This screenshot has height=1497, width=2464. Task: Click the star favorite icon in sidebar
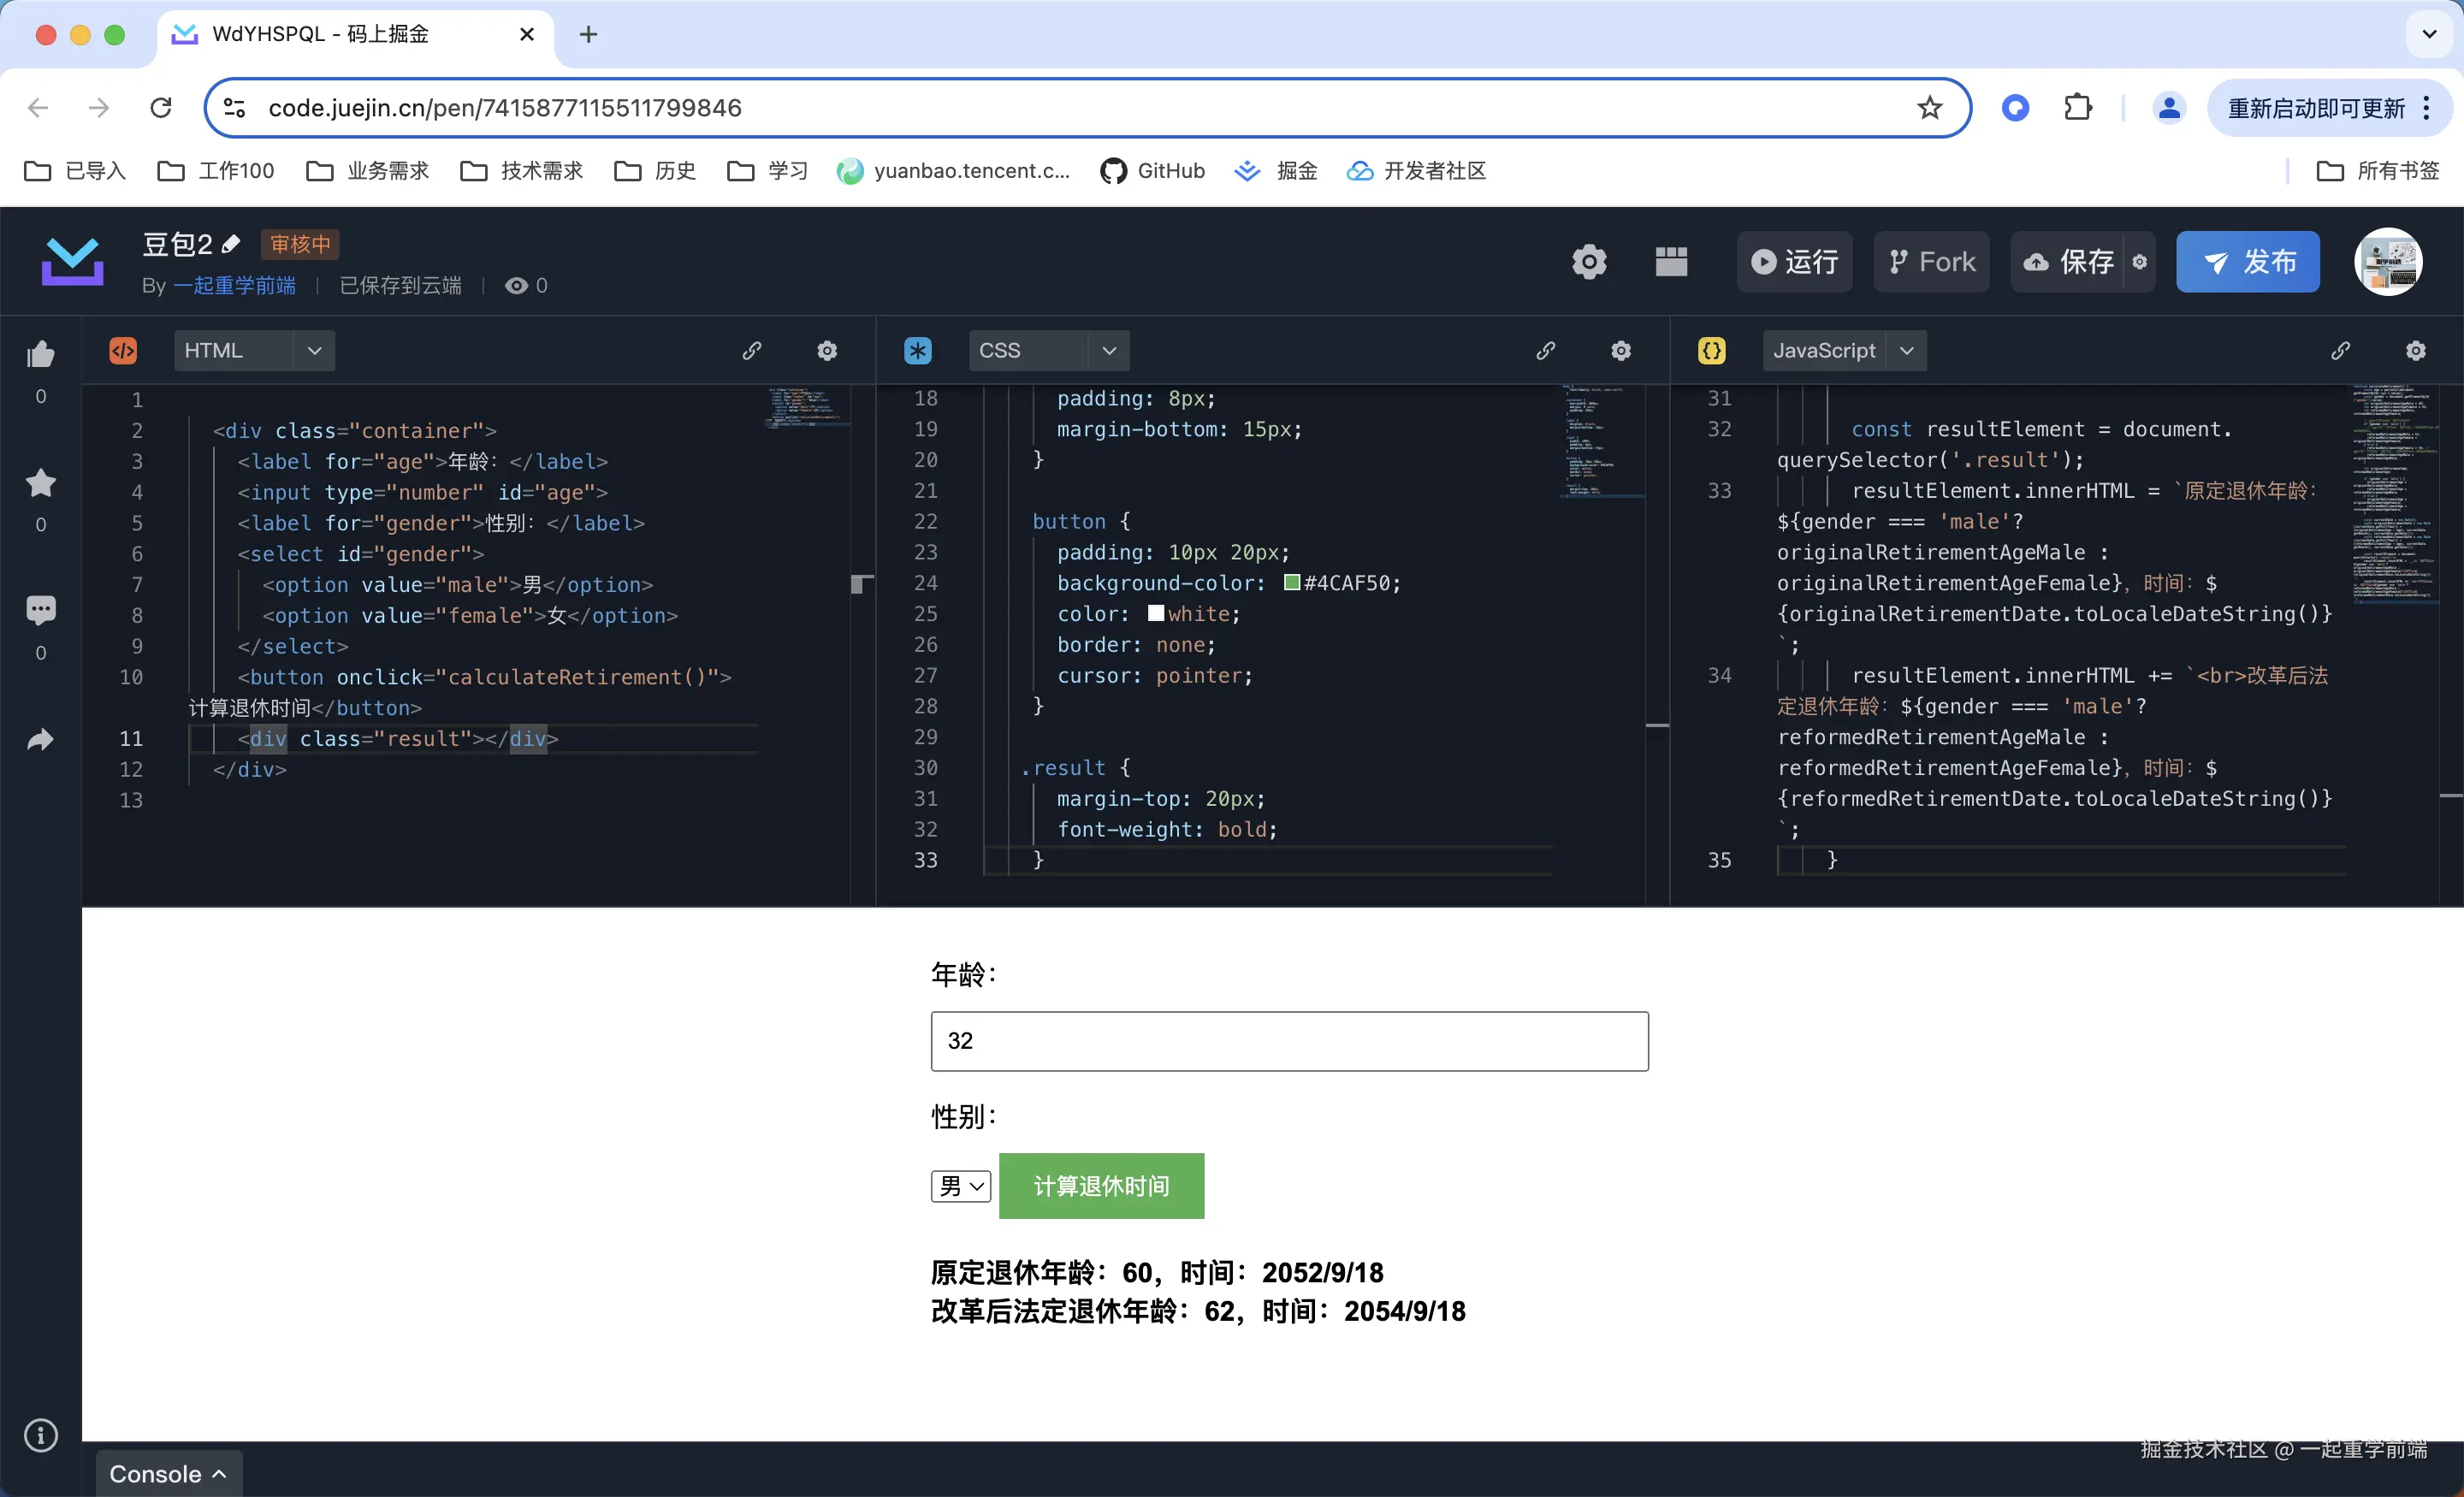(40, 483)
